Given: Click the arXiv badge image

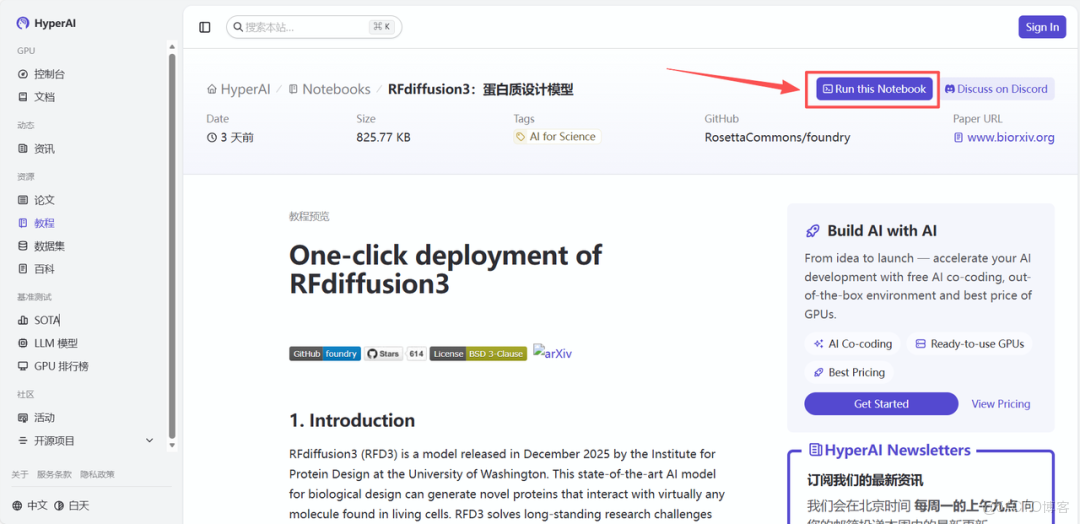Looking at the screenshot, I should (552, 353).
